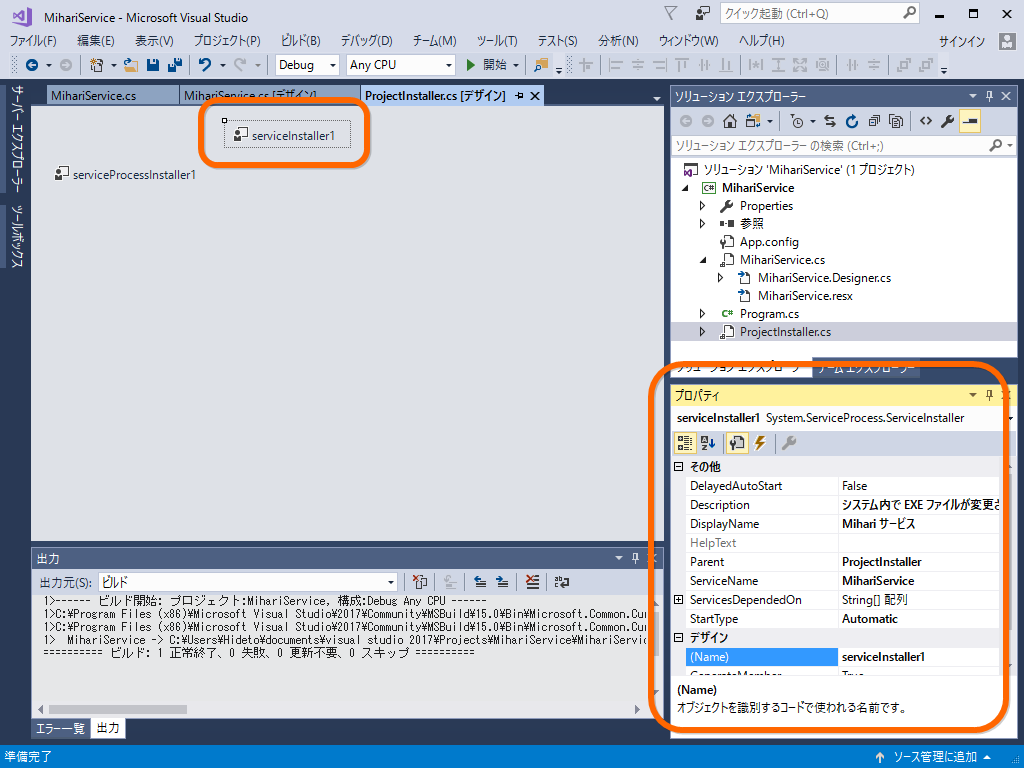The image size is (1024, 768).
Task: Select the serviceInstaller1 component
Action: (x=287, y=135)
